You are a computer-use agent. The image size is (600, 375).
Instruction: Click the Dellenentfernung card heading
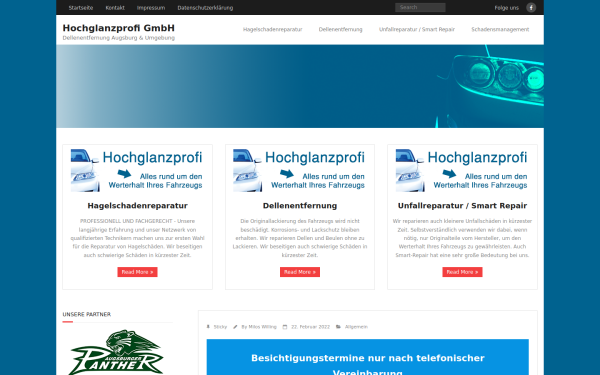pyautogui.click(x=300, y=206)
